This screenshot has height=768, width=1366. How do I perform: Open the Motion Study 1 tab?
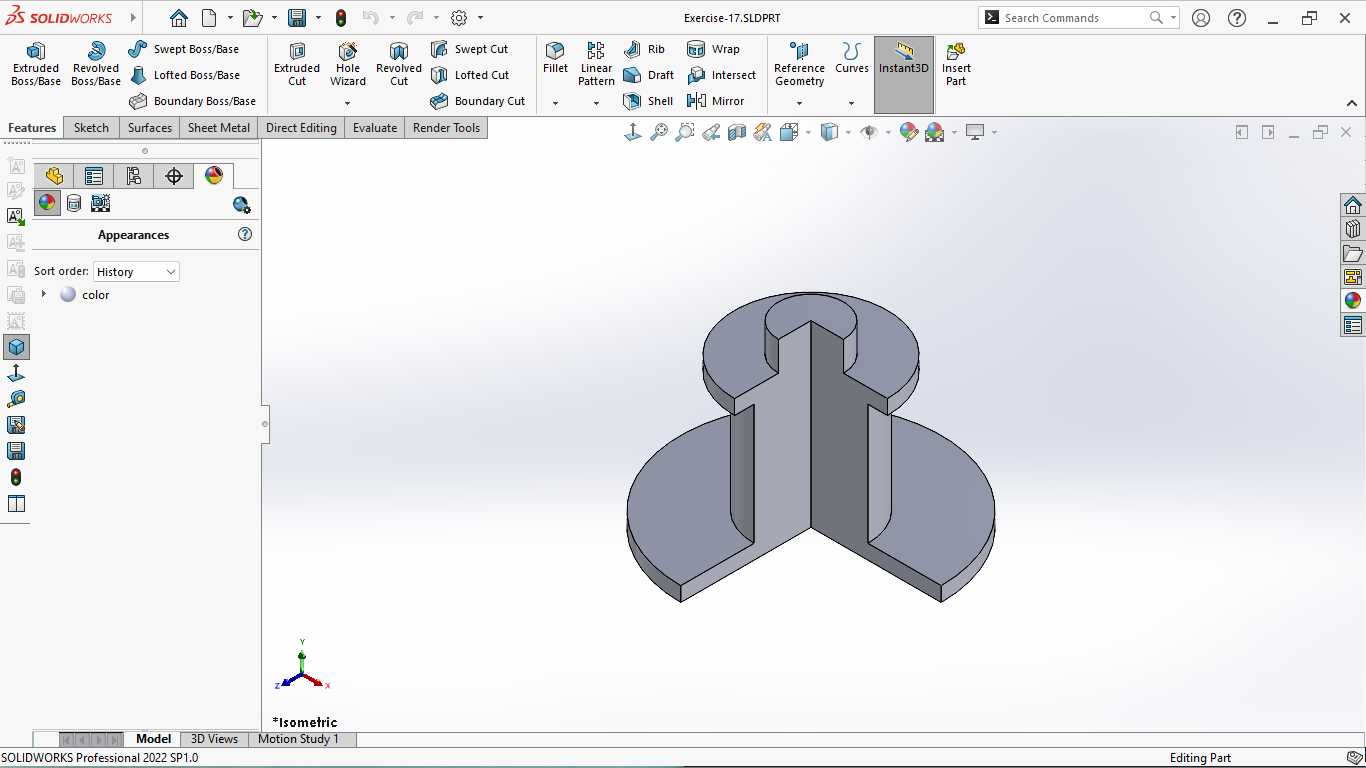coord(299,739)
